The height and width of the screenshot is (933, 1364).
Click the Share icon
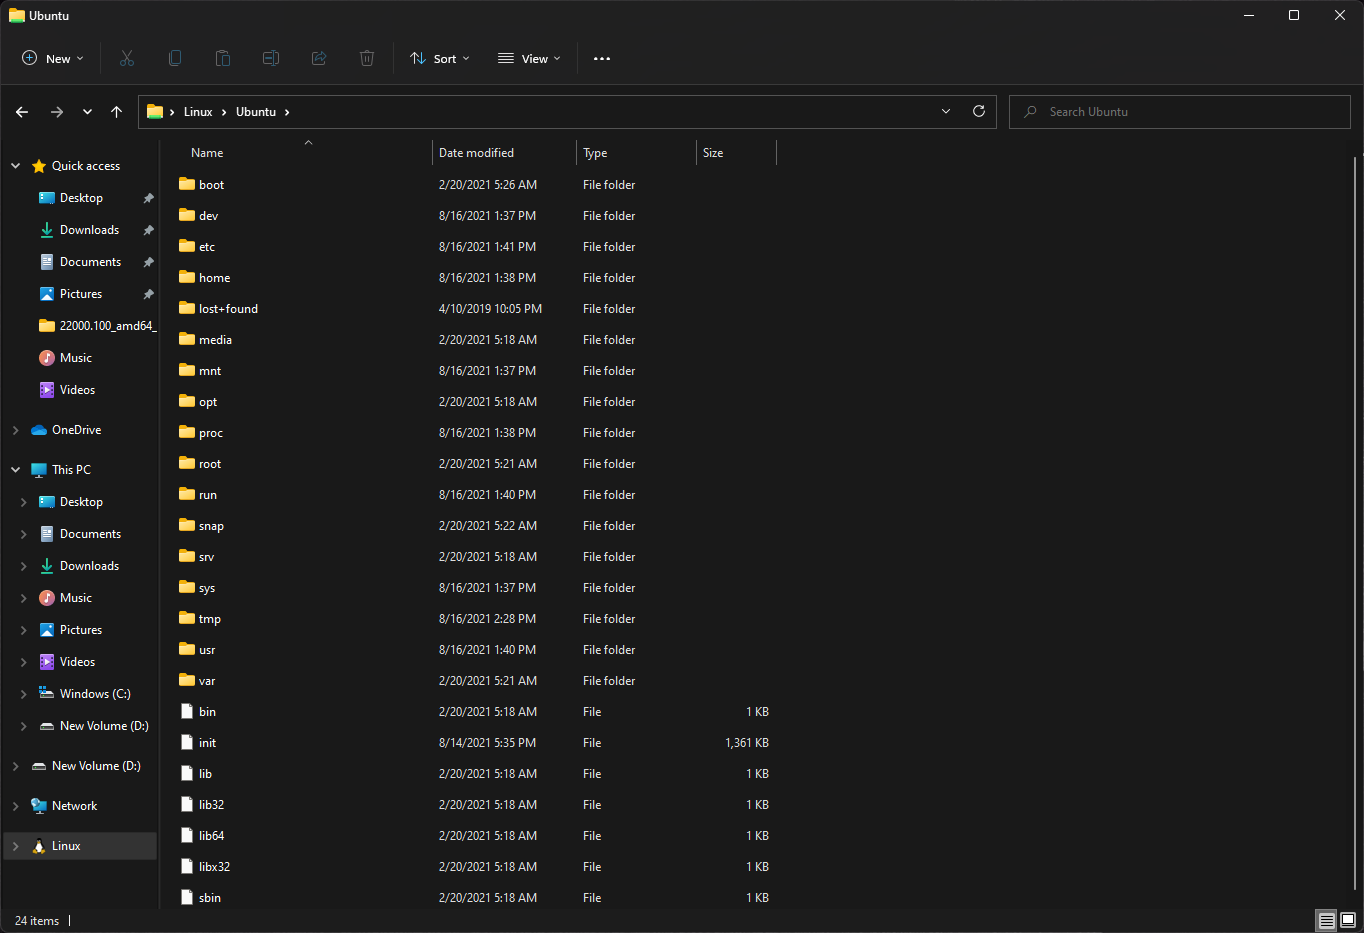319,58
